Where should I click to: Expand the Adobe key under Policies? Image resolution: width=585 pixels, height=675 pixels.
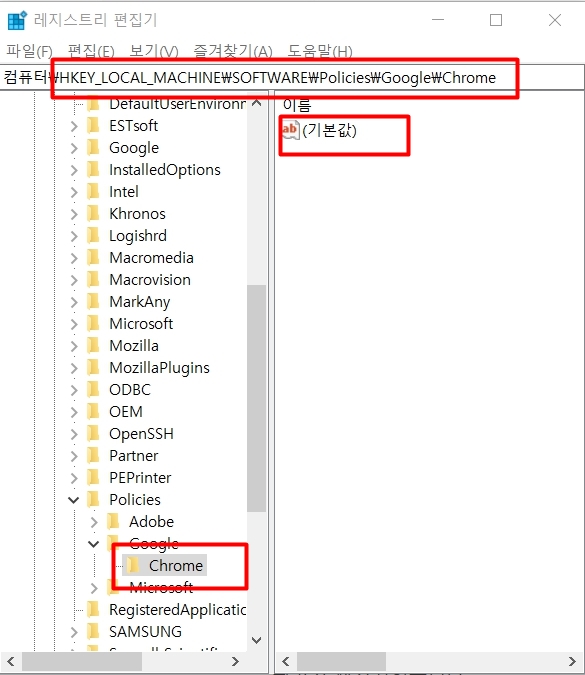94,522
